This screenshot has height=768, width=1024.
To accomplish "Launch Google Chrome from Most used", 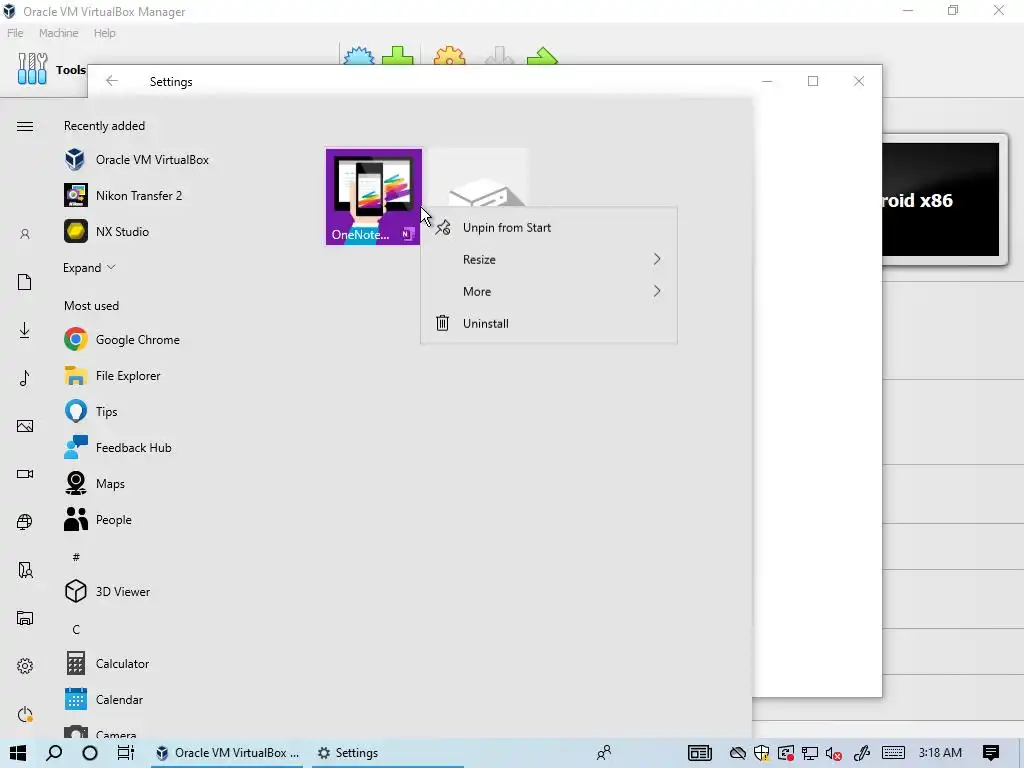I will click(123, 340).
